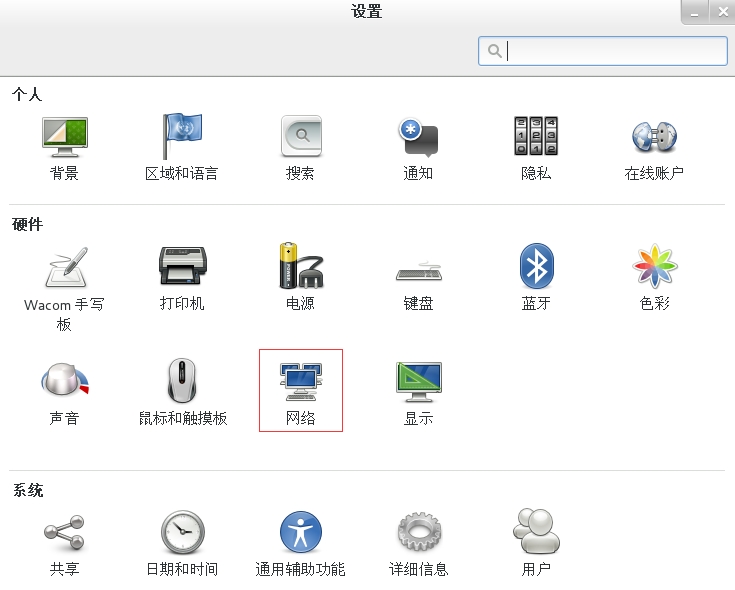Close the 设置 window
Viewport: 735px width, 590px height.
(x=722, y=13)
